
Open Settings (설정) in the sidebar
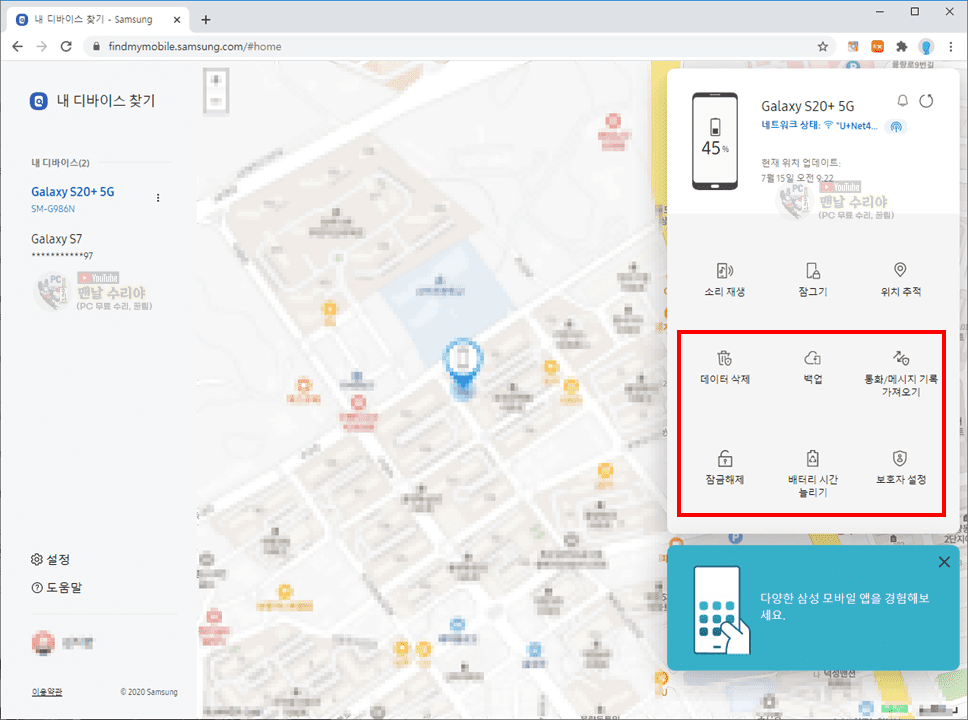50,559
